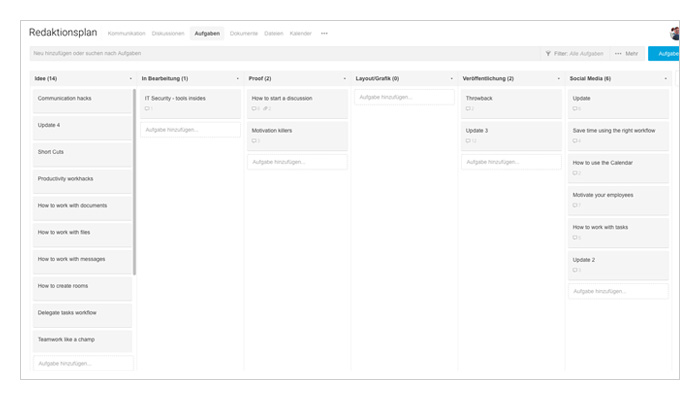Click comment icon on Motivate your employees card
The height and width of the screenshot is (399, 700).
pyautogui.click(x=575, y=205)
